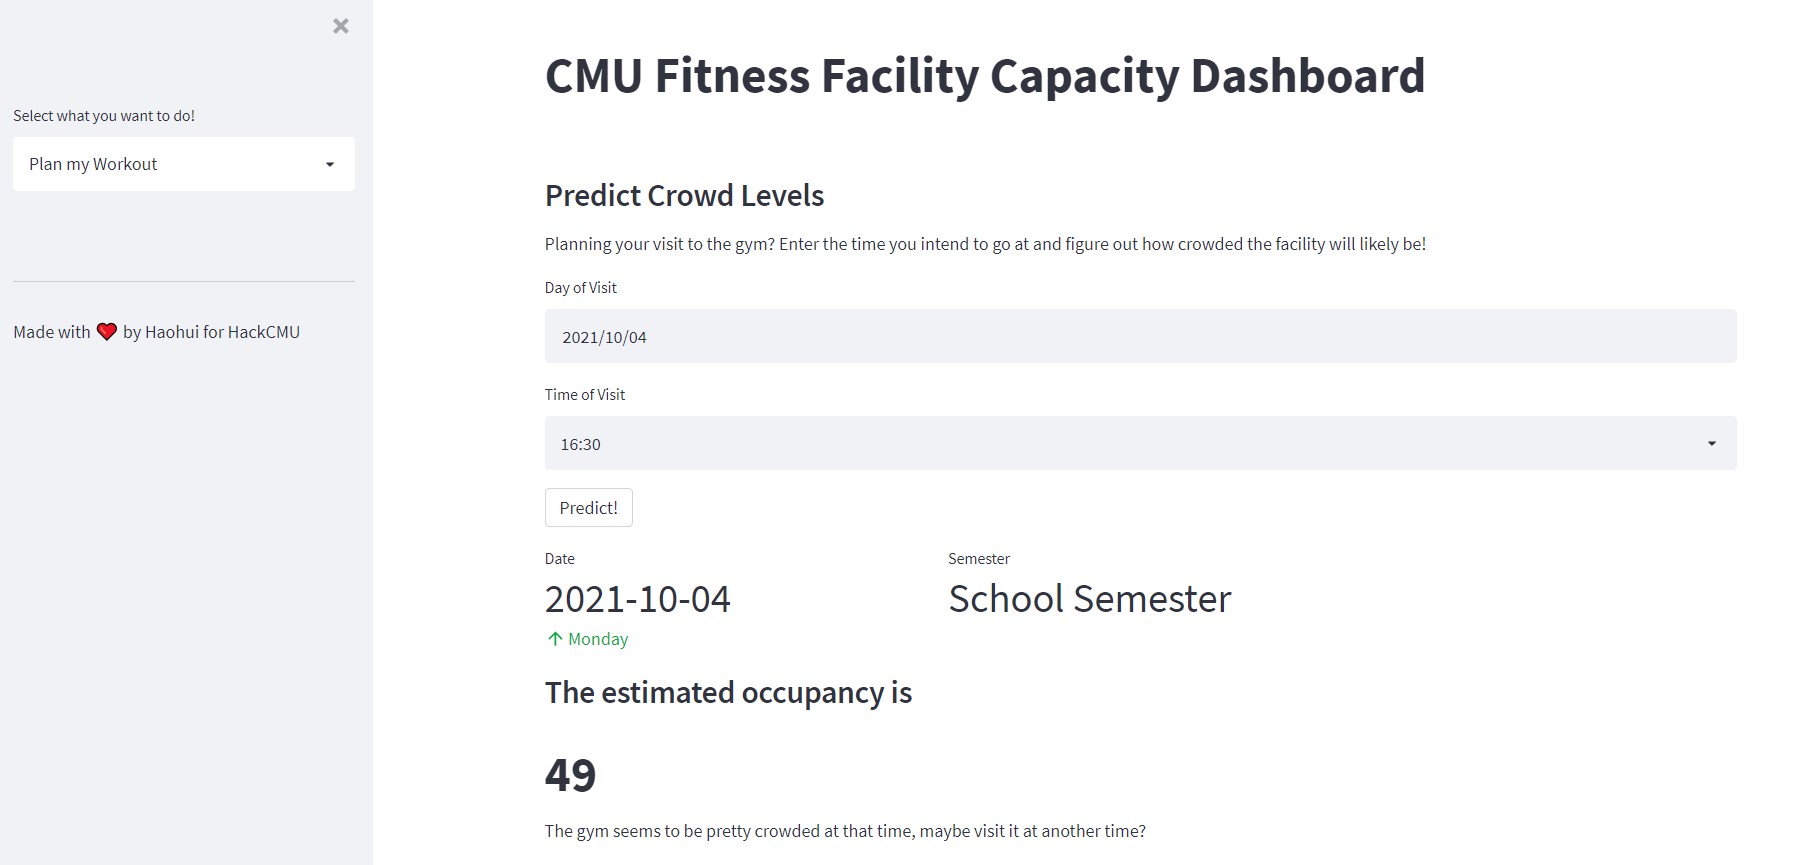Close the sidebar with the X icon

(x=341, y=26)
